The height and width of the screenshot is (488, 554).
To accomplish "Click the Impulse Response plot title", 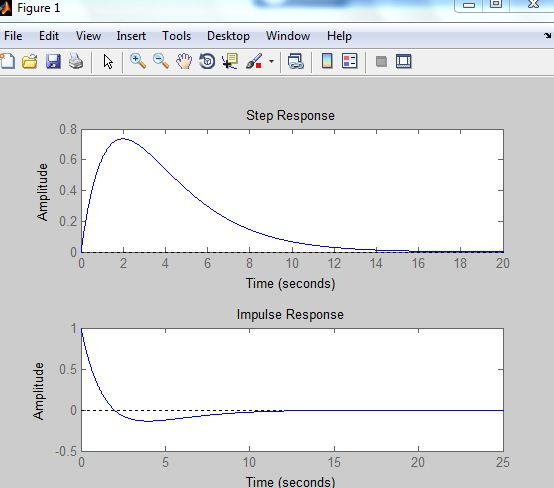I will pos(290,314).
